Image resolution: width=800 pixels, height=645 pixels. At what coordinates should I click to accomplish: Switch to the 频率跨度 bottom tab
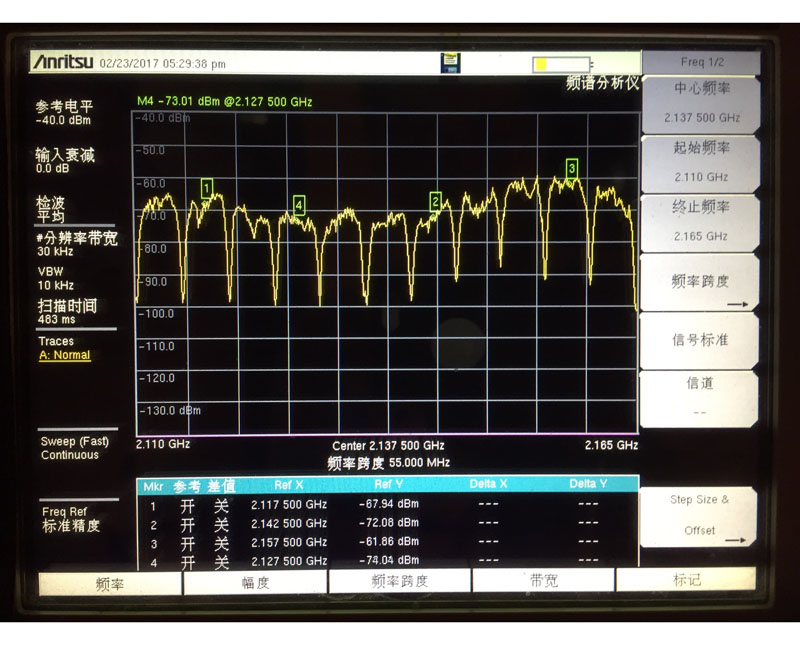coord(399,581)
